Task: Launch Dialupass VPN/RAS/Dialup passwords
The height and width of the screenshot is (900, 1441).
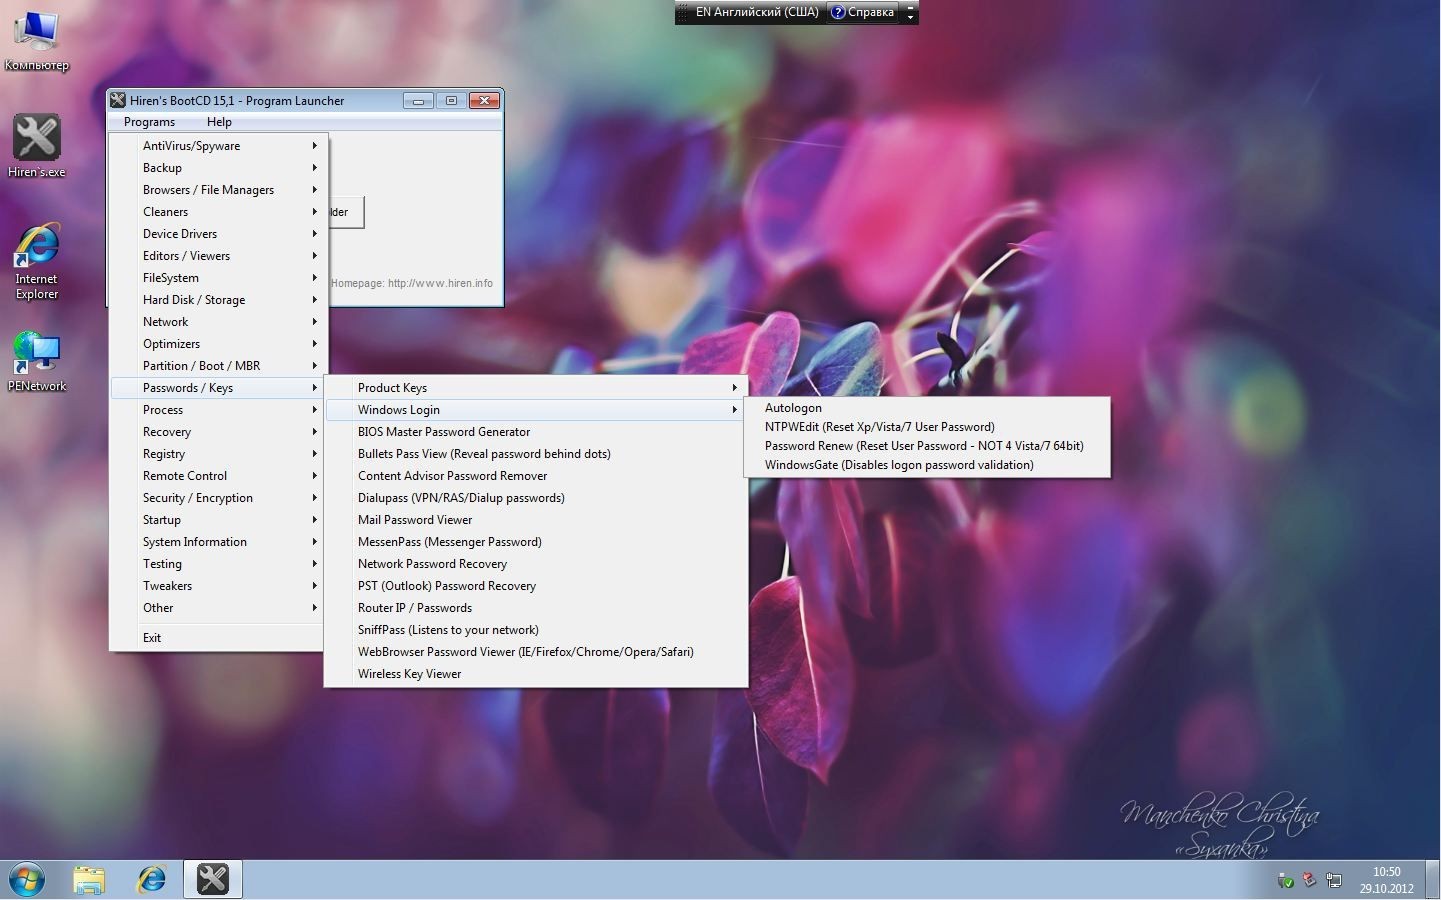Action: pyautogui.click(x=536, y=498)
